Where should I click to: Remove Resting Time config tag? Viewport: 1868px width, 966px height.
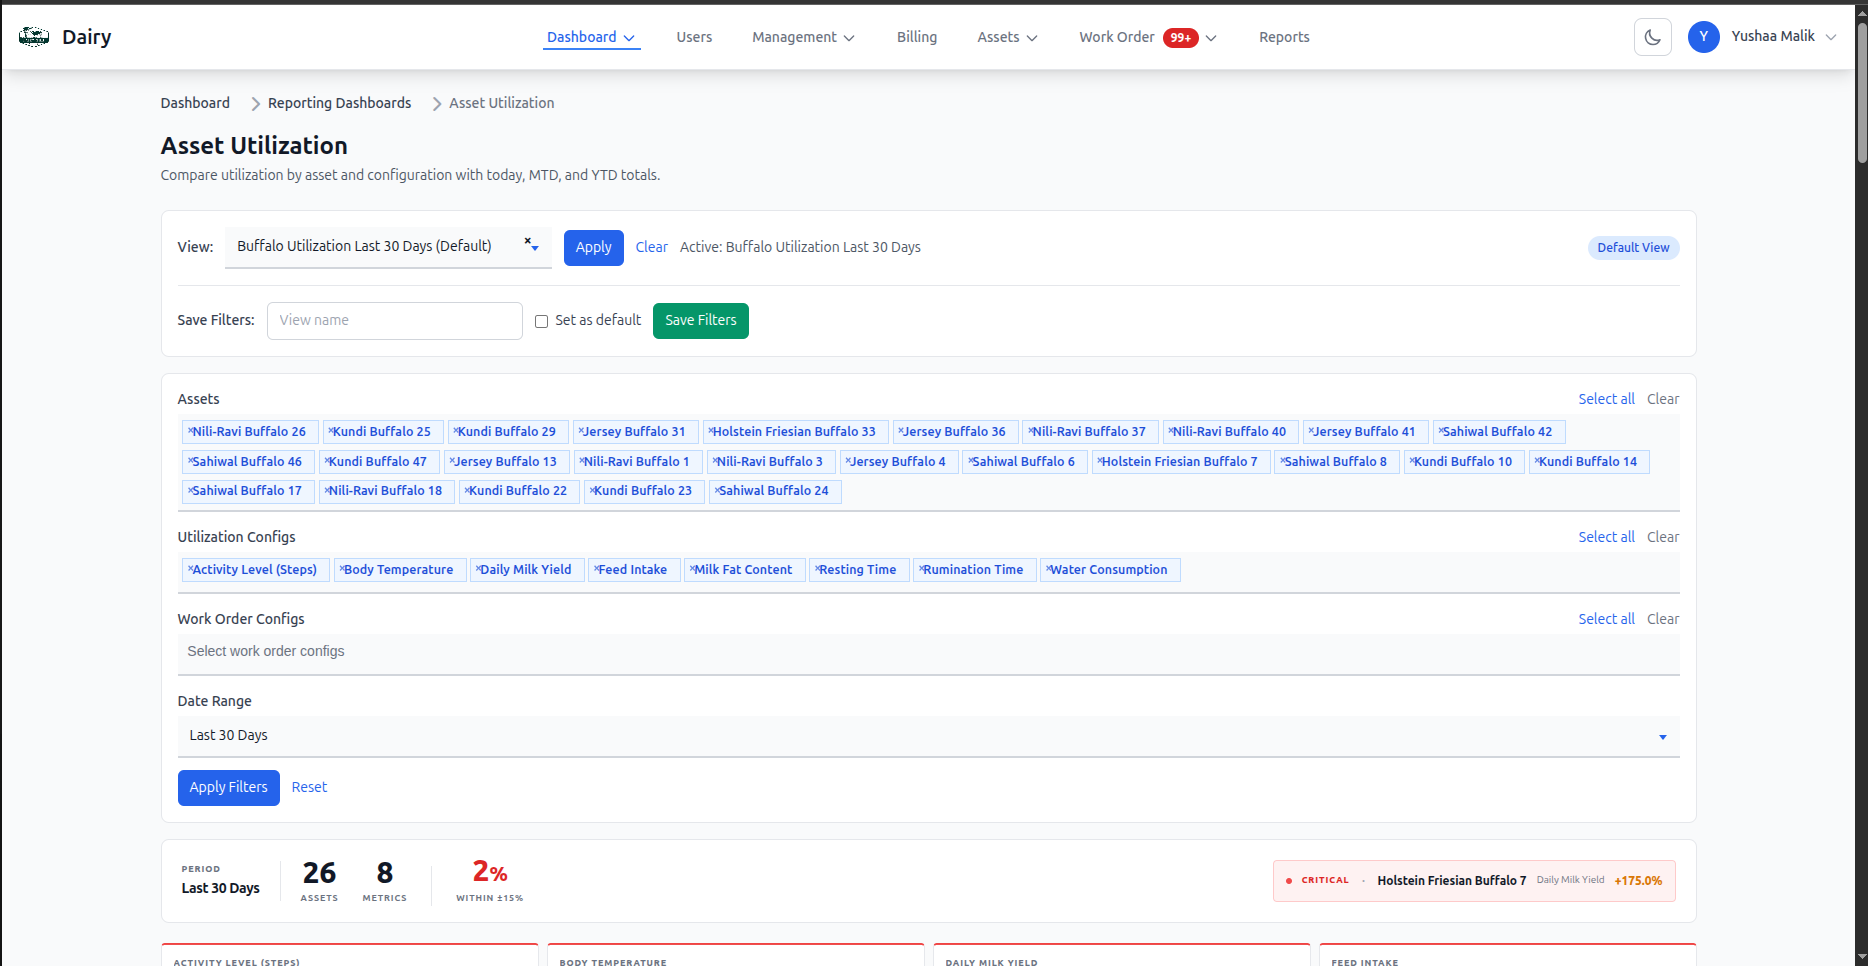(x=817, y=569)
